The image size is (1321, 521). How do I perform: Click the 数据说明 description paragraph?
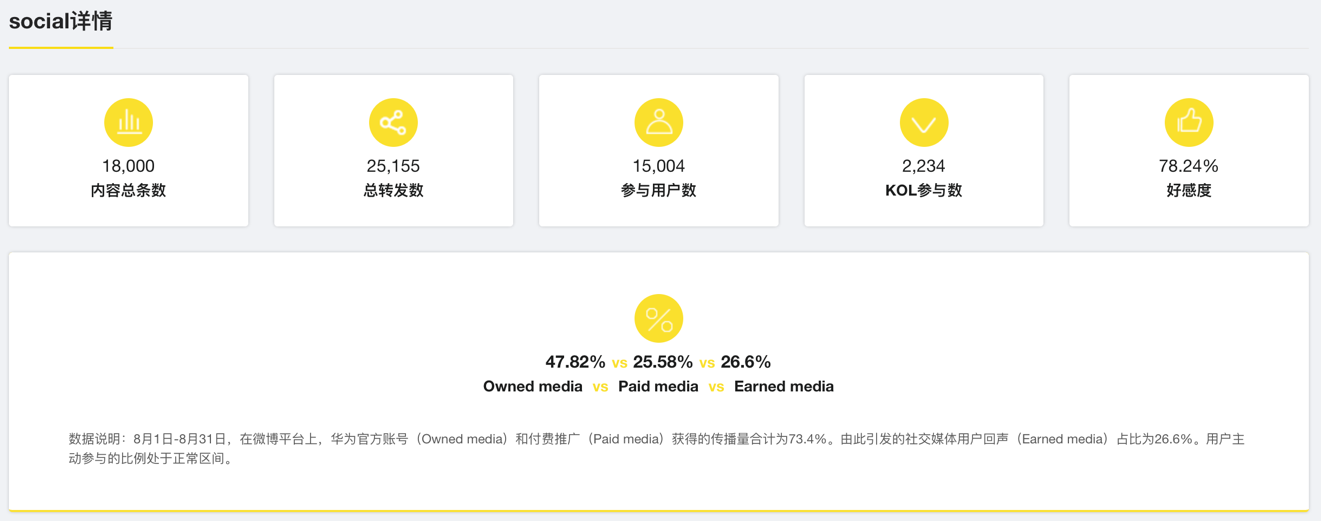pyautogui.click(x=657, y=448)
